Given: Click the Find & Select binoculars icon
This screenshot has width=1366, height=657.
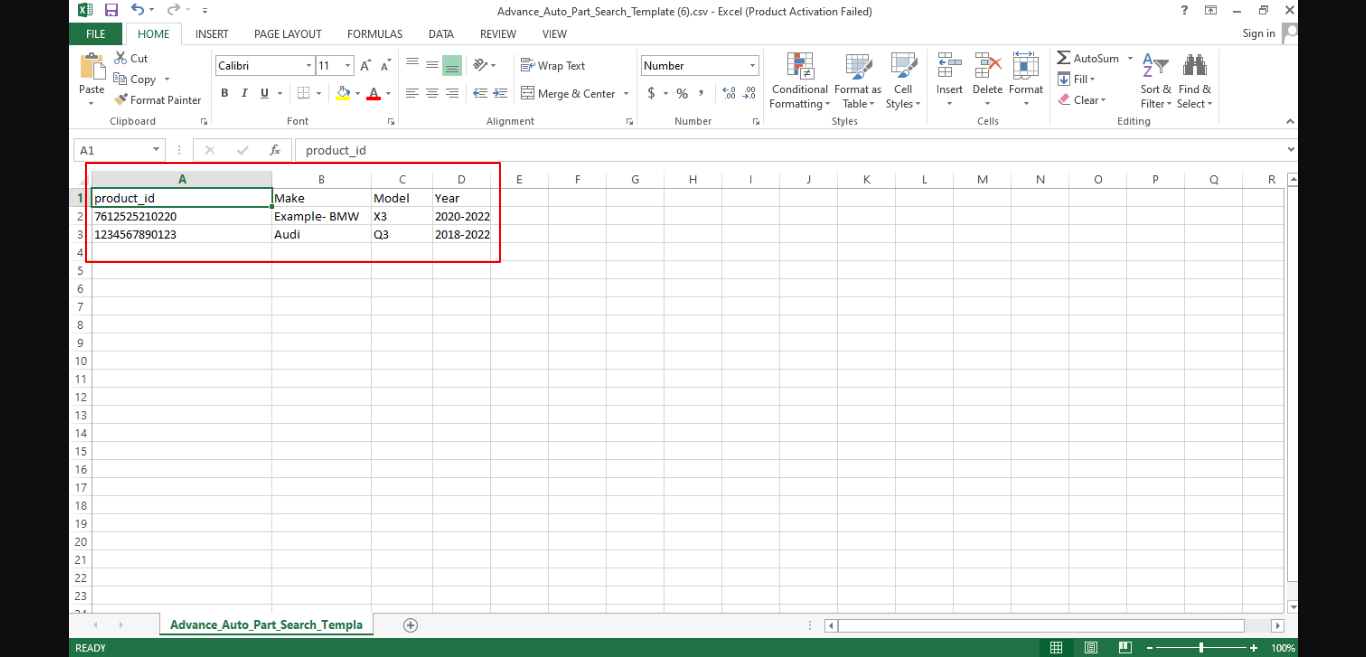Looking at the screenshot, I should click(1194, 66).
